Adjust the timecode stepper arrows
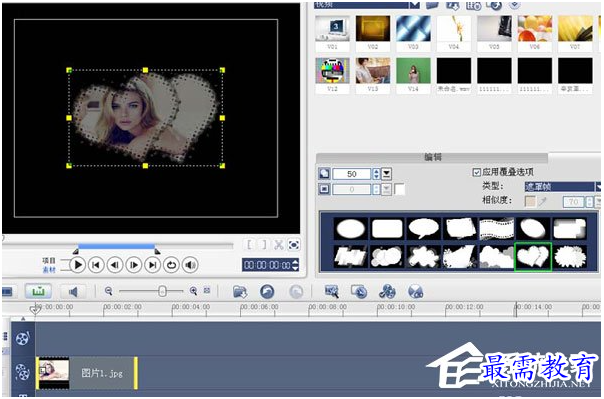Image resolution: width=604 pixels, height=399 pixels. 295,265
